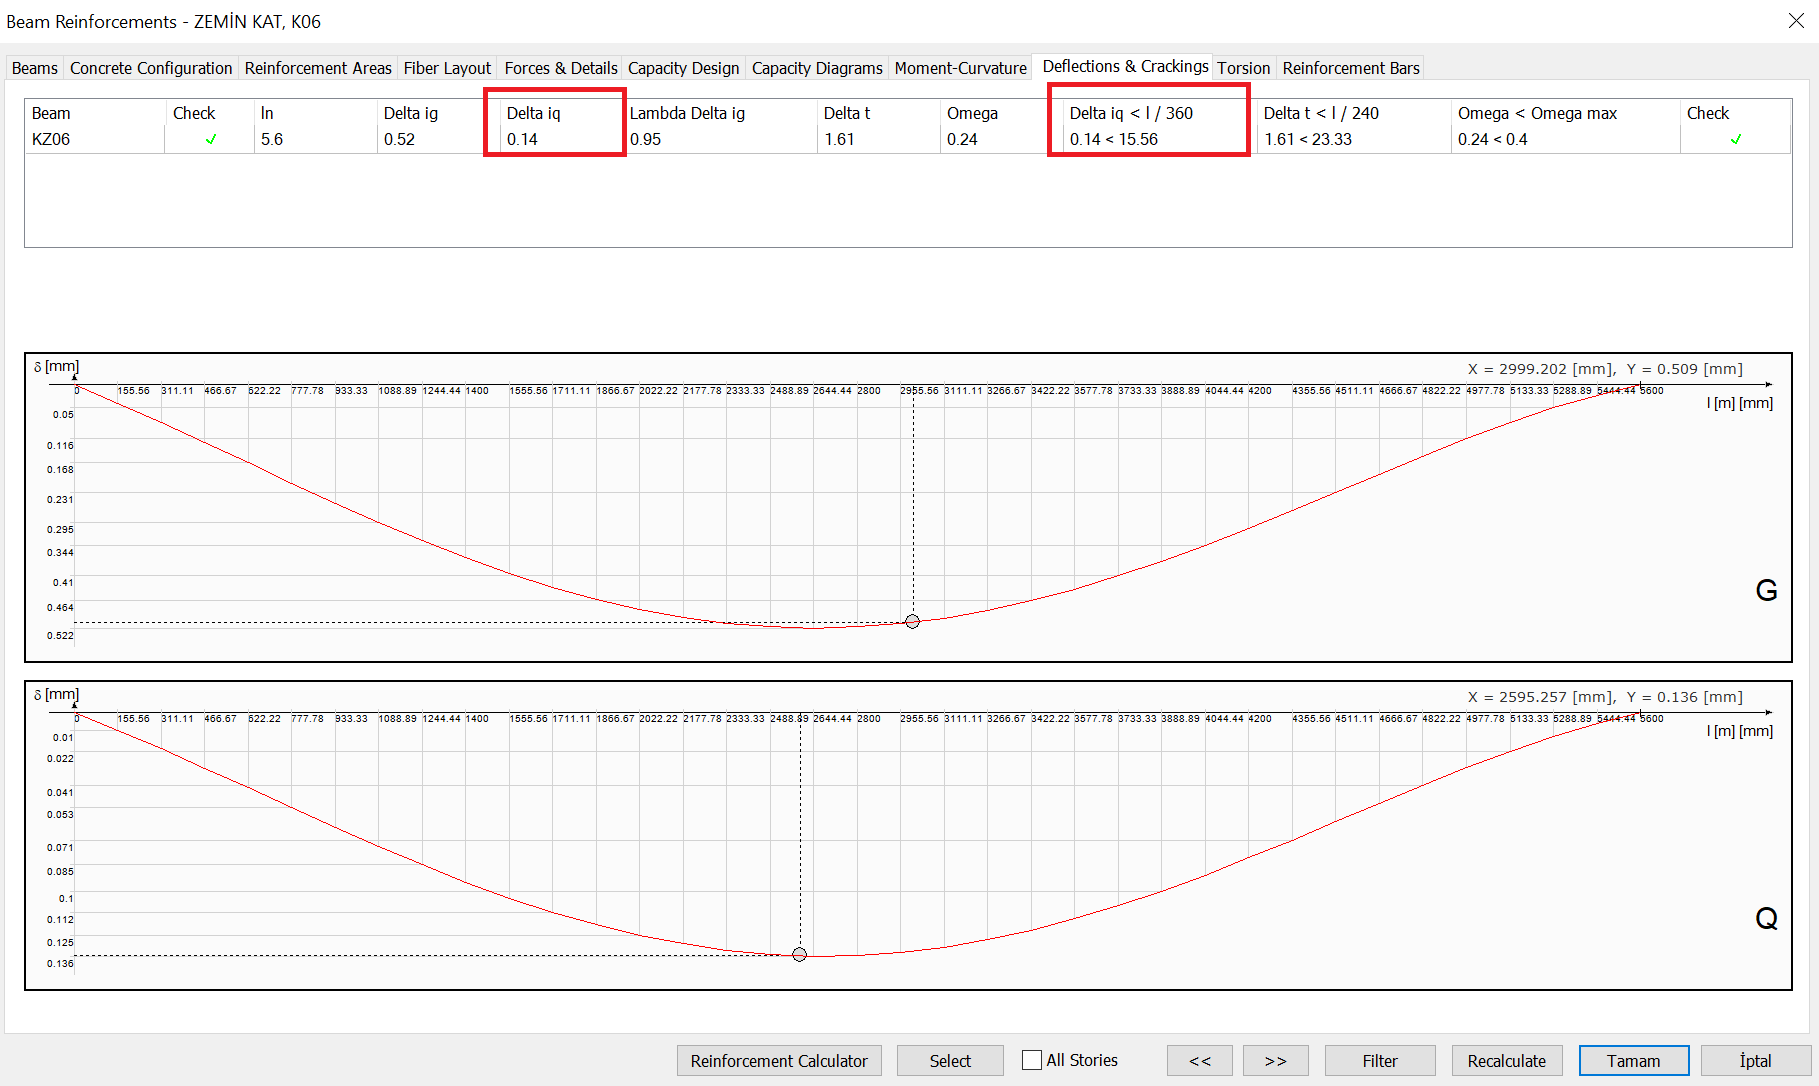Click the green check mark for beam KZ06

pyautogui.click(x=209, y=140)
